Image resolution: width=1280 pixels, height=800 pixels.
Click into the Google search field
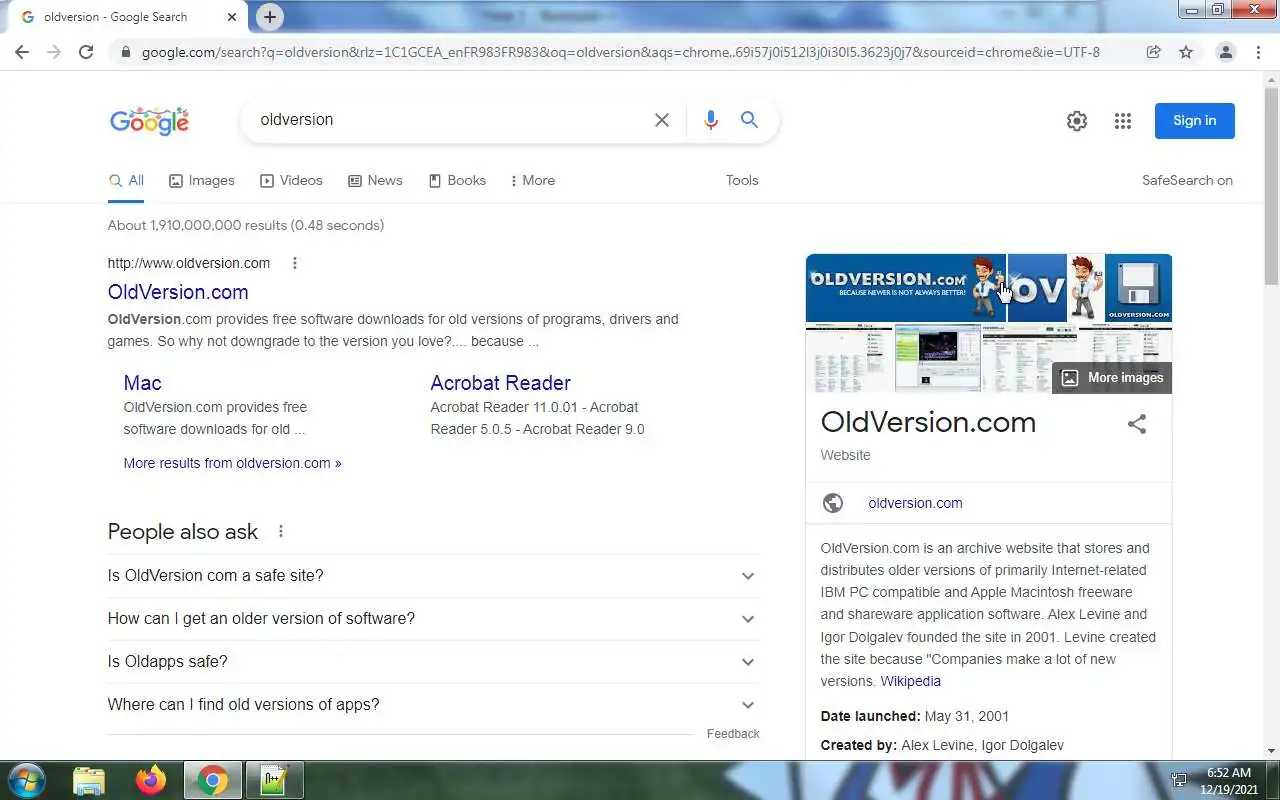(450, 120)
